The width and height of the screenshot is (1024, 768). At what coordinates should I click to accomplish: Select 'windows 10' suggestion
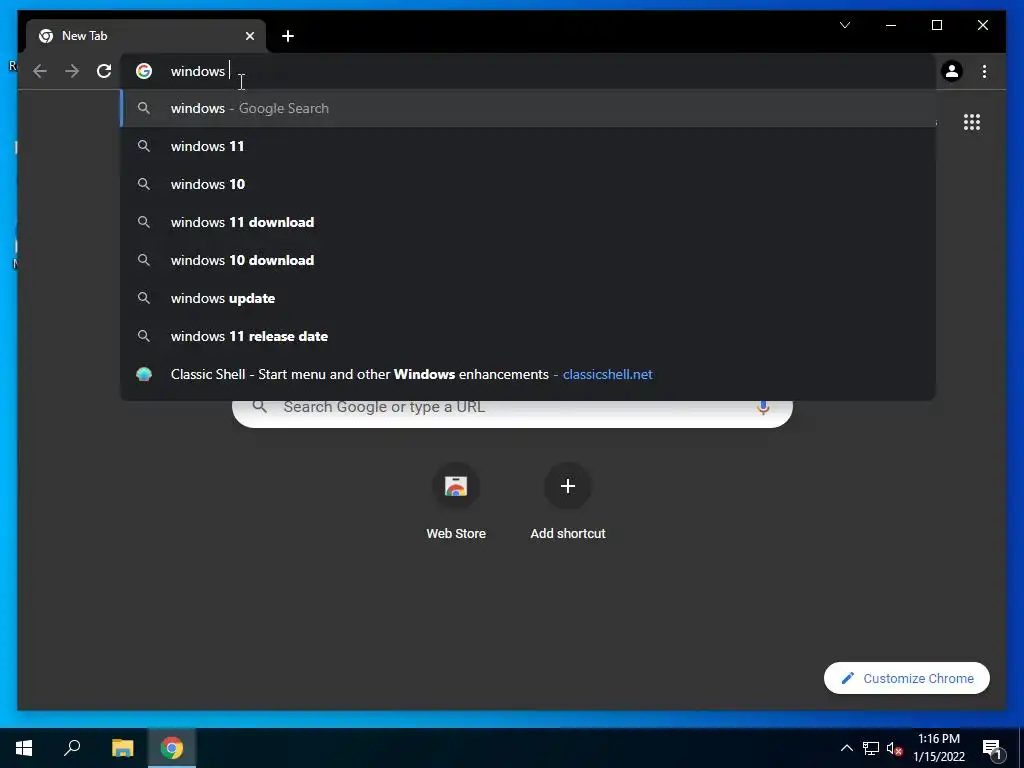pyautogui.click(x=528, y=184)
